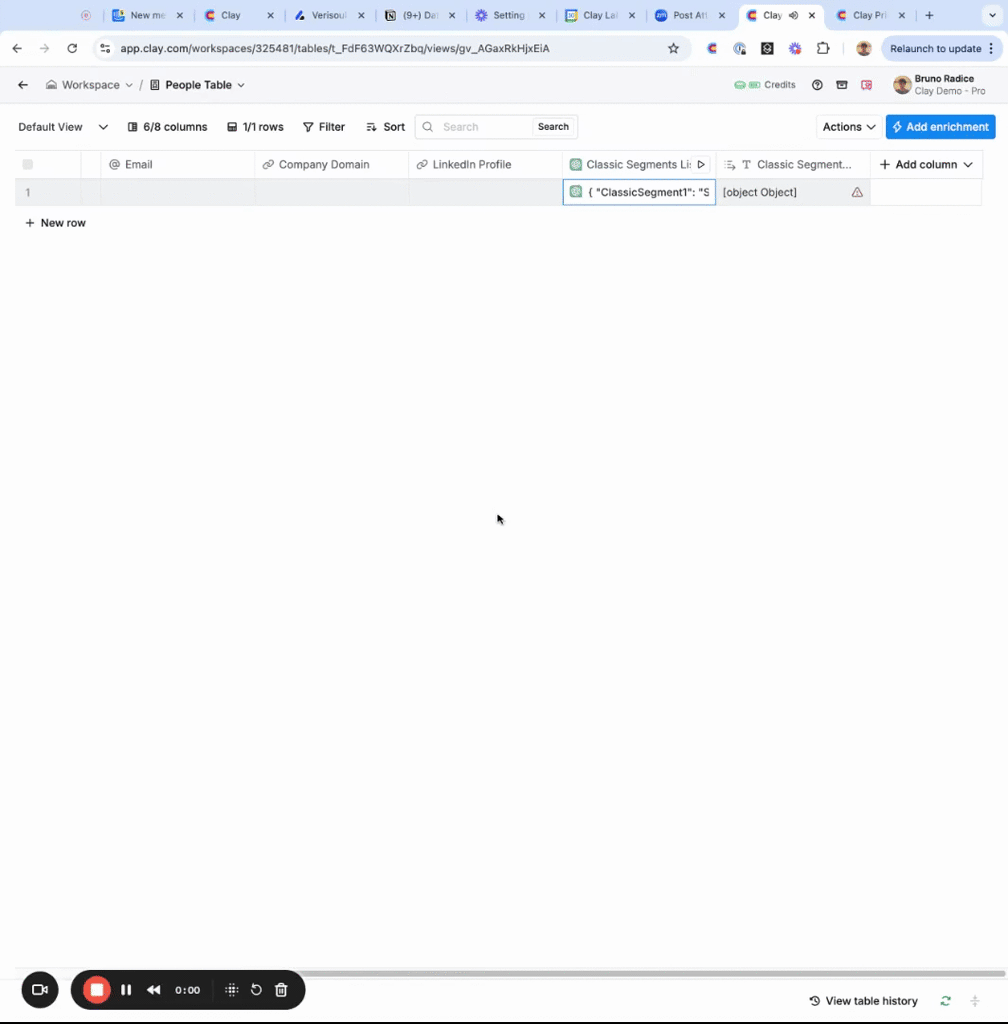This screenshot has height=1024, width=1008.
Task: Open the Filter menu in table toolbar
Action: [324, 127]
